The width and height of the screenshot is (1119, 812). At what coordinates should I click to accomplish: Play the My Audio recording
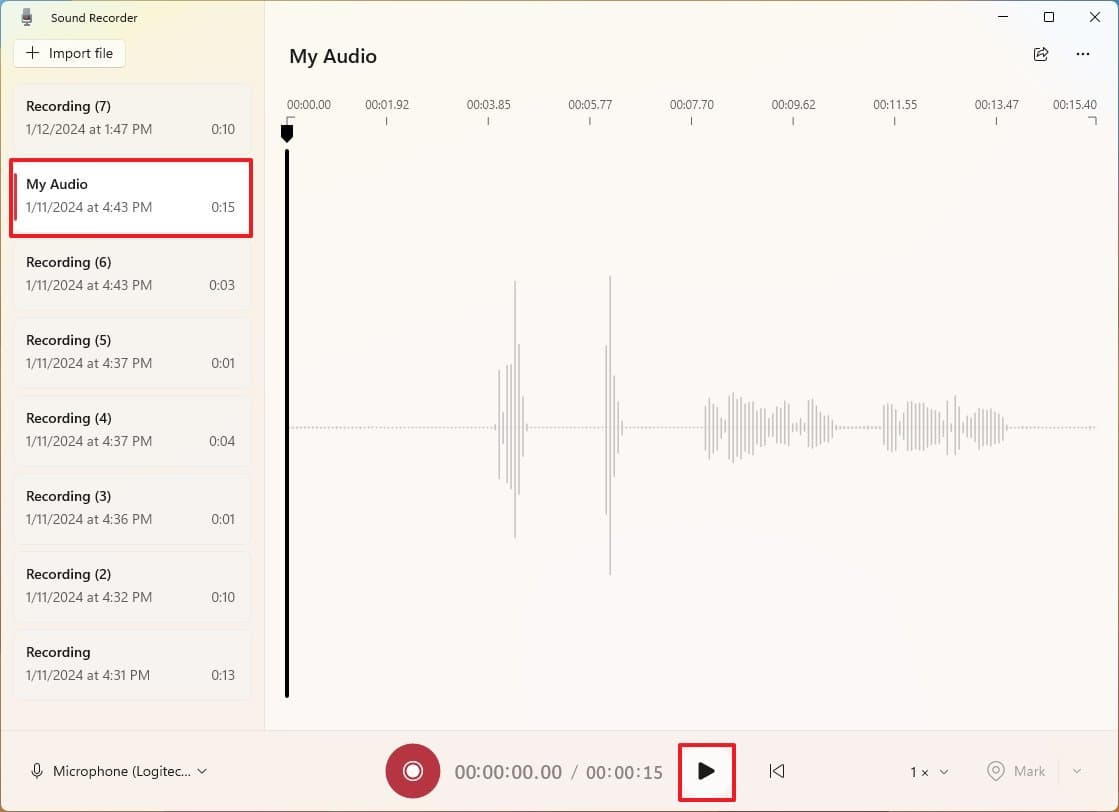pos(706,771)
